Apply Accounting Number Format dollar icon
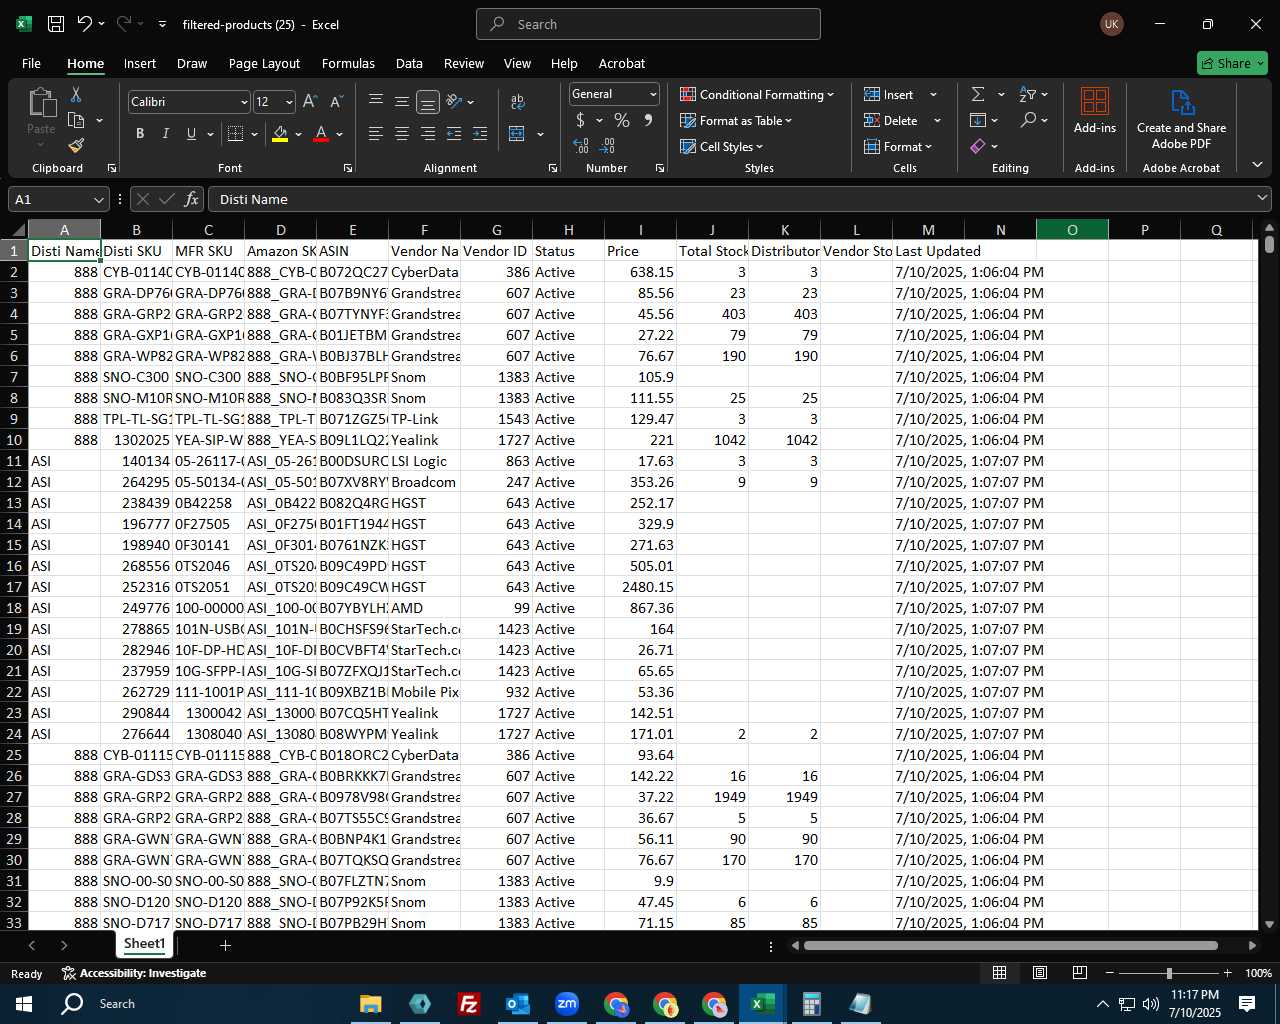The height and width of the screenshot is (1024, 1280). [x=580, y=120]
